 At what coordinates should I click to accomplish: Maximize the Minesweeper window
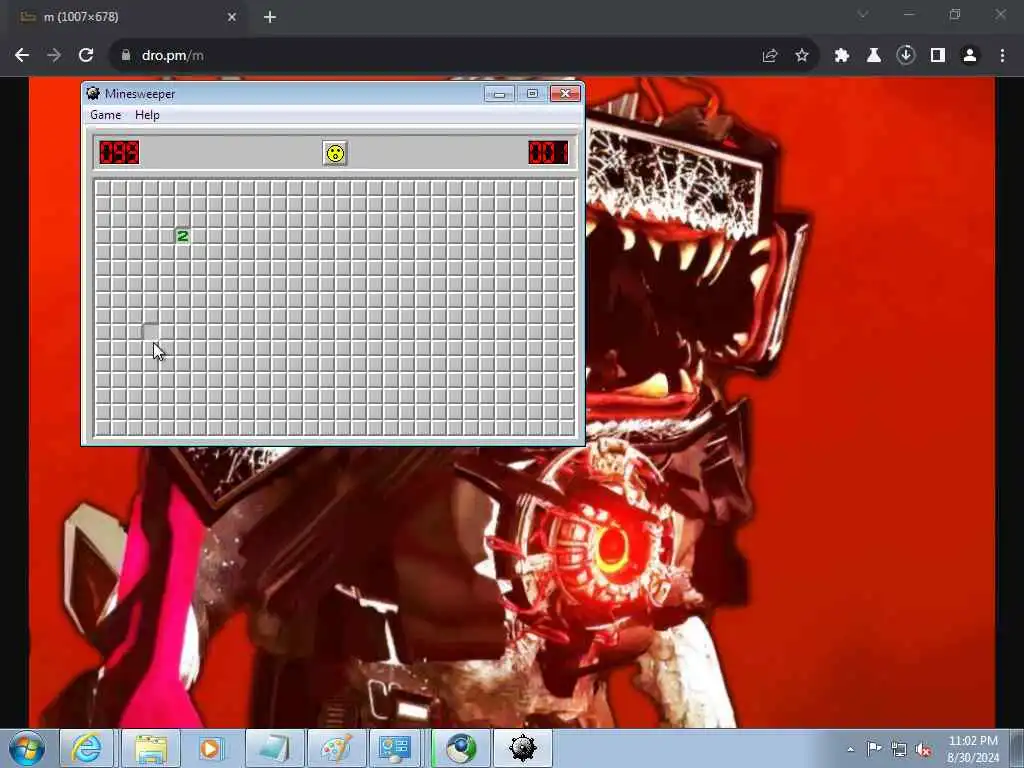point(532,93)
